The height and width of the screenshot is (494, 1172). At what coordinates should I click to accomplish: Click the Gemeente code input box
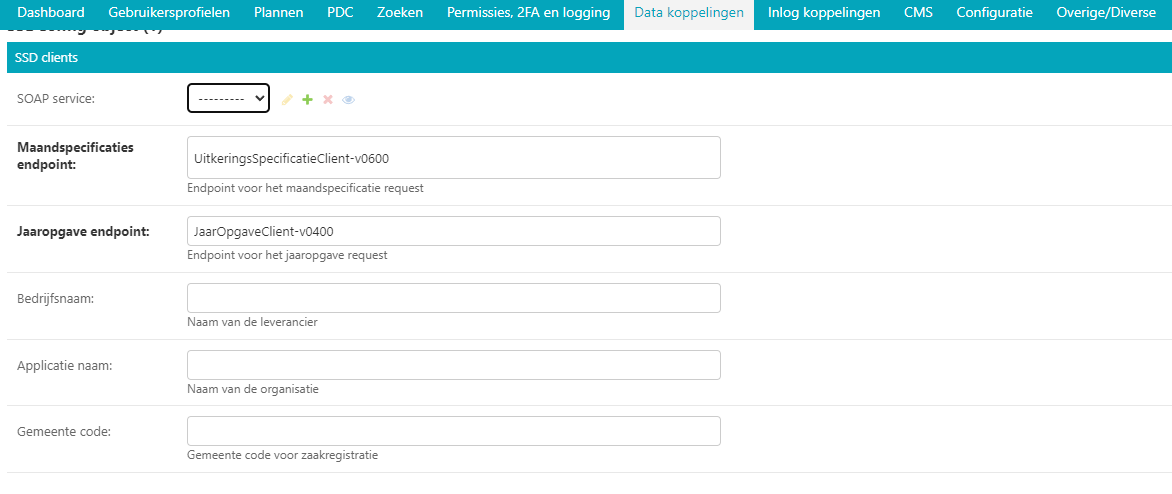[x=453, y=431]
